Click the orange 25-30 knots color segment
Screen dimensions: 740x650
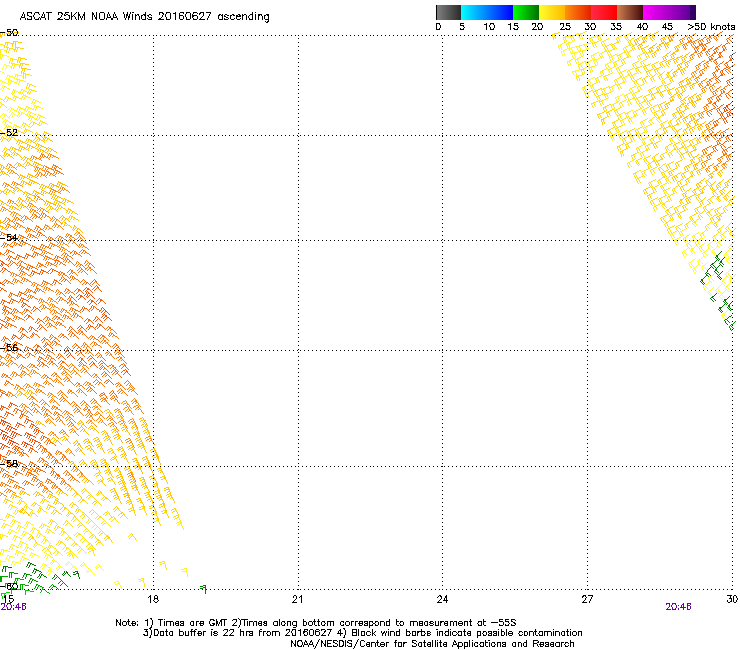pos(578,12)
